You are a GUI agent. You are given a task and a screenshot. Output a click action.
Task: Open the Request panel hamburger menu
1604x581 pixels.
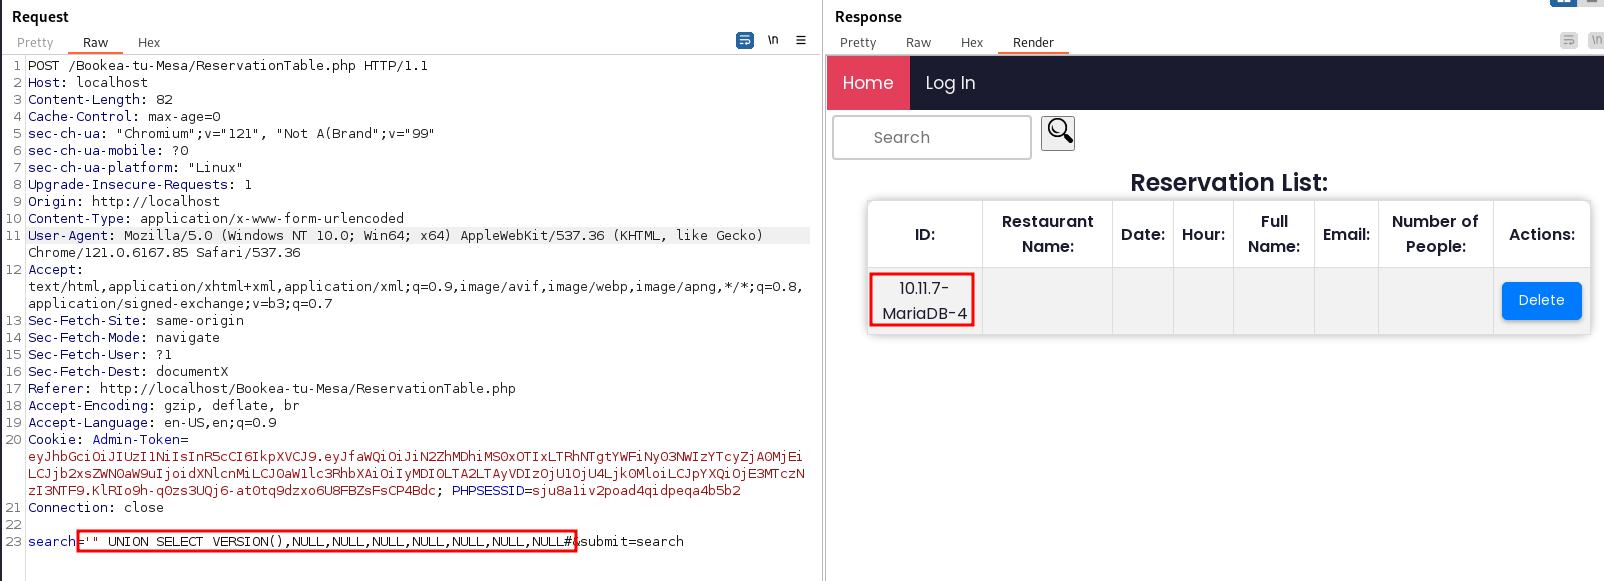[801, 40]
